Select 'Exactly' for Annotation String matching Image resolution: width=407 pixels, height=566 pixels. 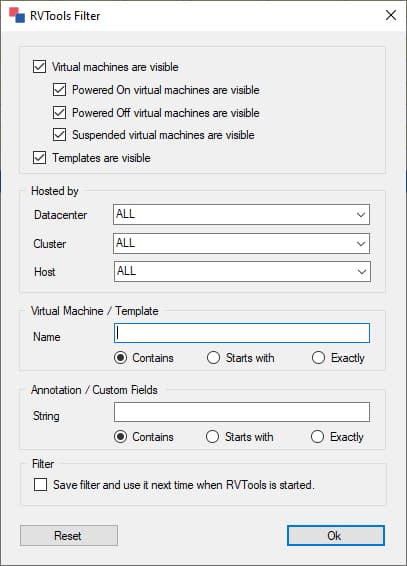pos(317,437)
